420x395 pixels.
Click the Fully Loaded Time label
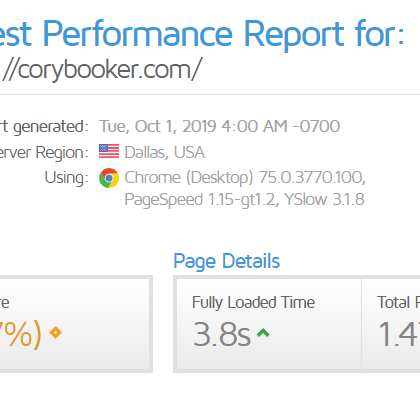click(x=253, y=303)
